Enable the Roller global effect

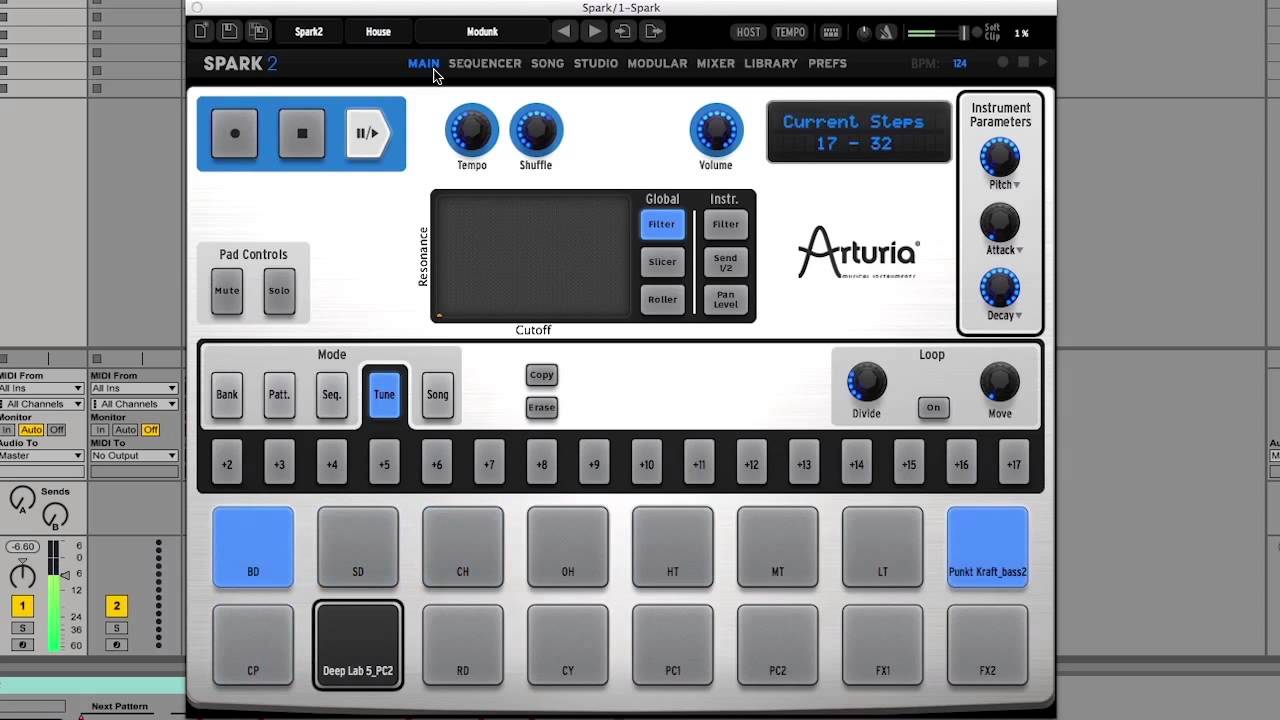(662, 299)
